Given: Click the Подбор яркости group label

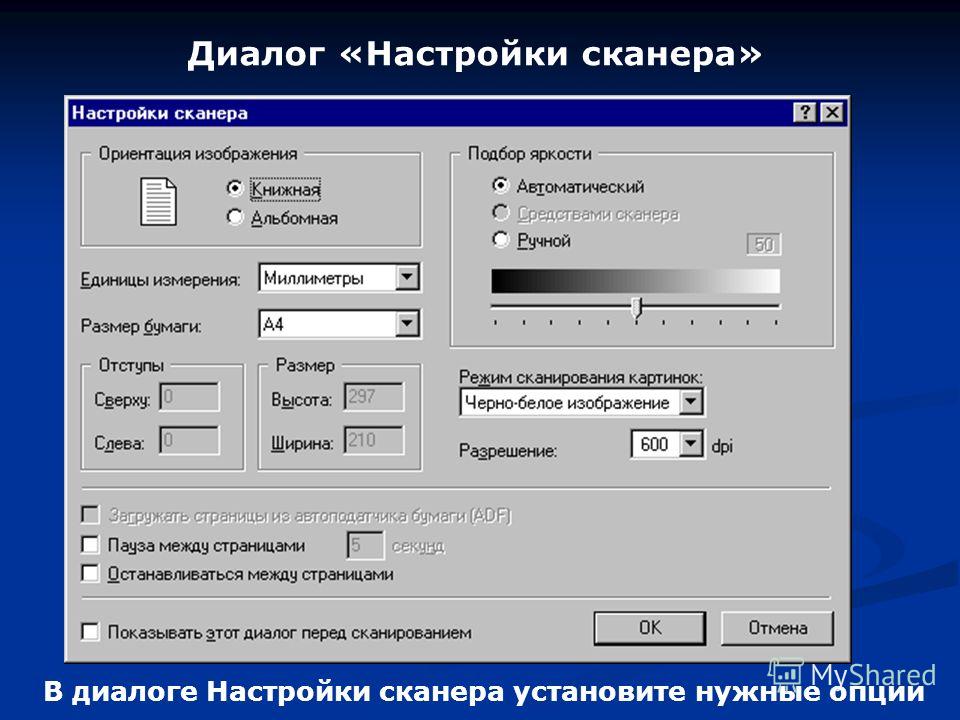Looking at the screenshot, I should (530, 154).
